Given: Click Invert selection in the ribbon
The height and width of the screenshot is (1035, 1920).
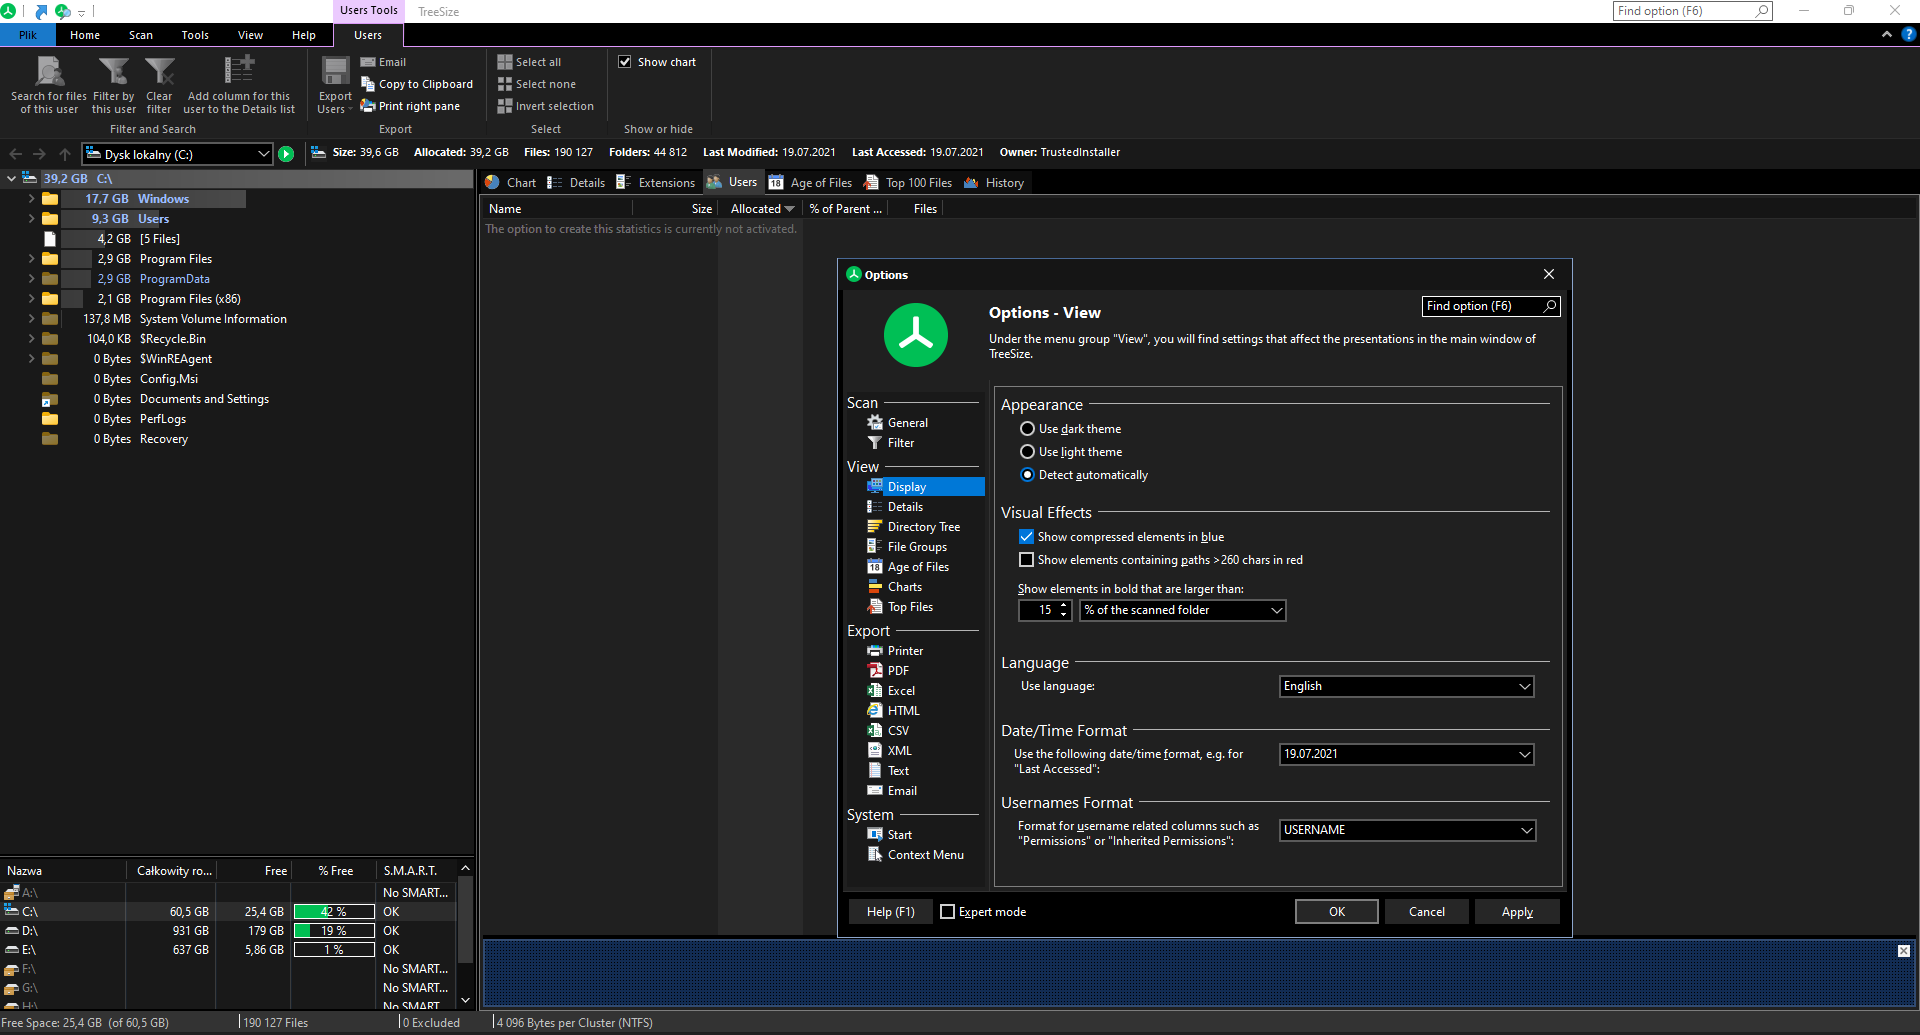Looking at the screenshot, I should pyautogui.click(x=546, y=106).
